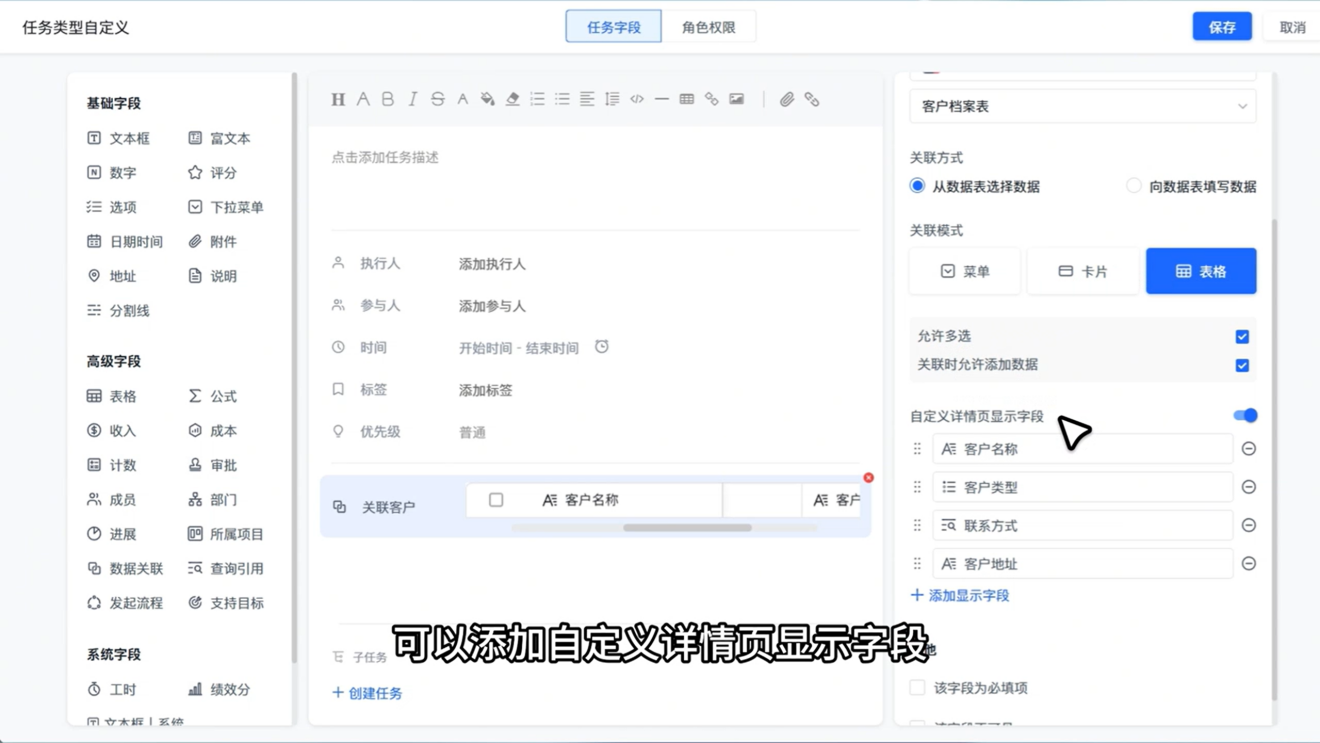Open the 客户档案表 dropdown
The image size is (1320, 743).
point(1083,106)
